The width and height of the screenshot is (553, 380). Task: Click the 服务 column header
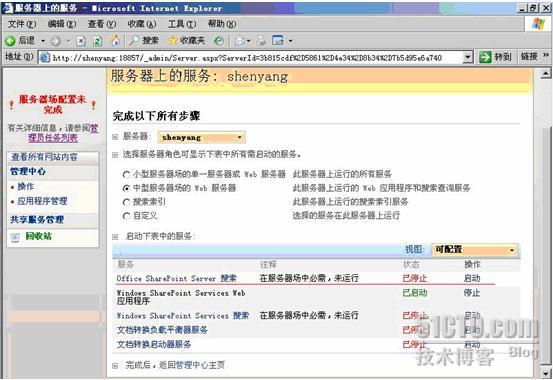(125, 265)
